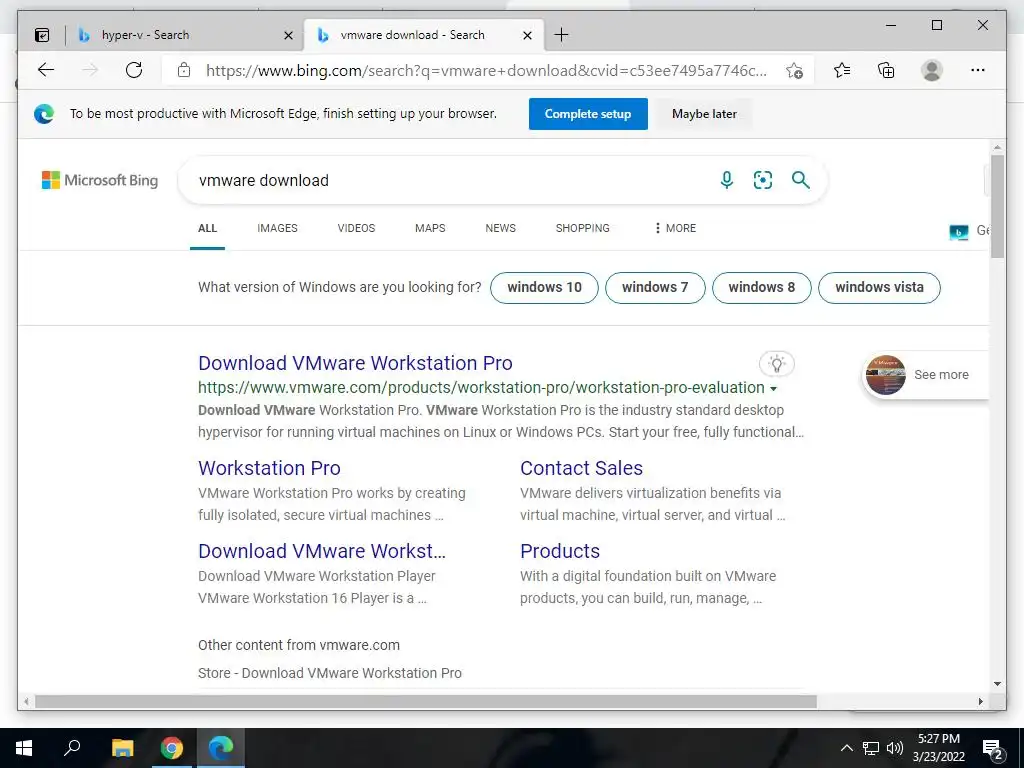Choose the windows 7 suggestion chip
Viewport: 1024px width, 768px height.
[655, 287]
